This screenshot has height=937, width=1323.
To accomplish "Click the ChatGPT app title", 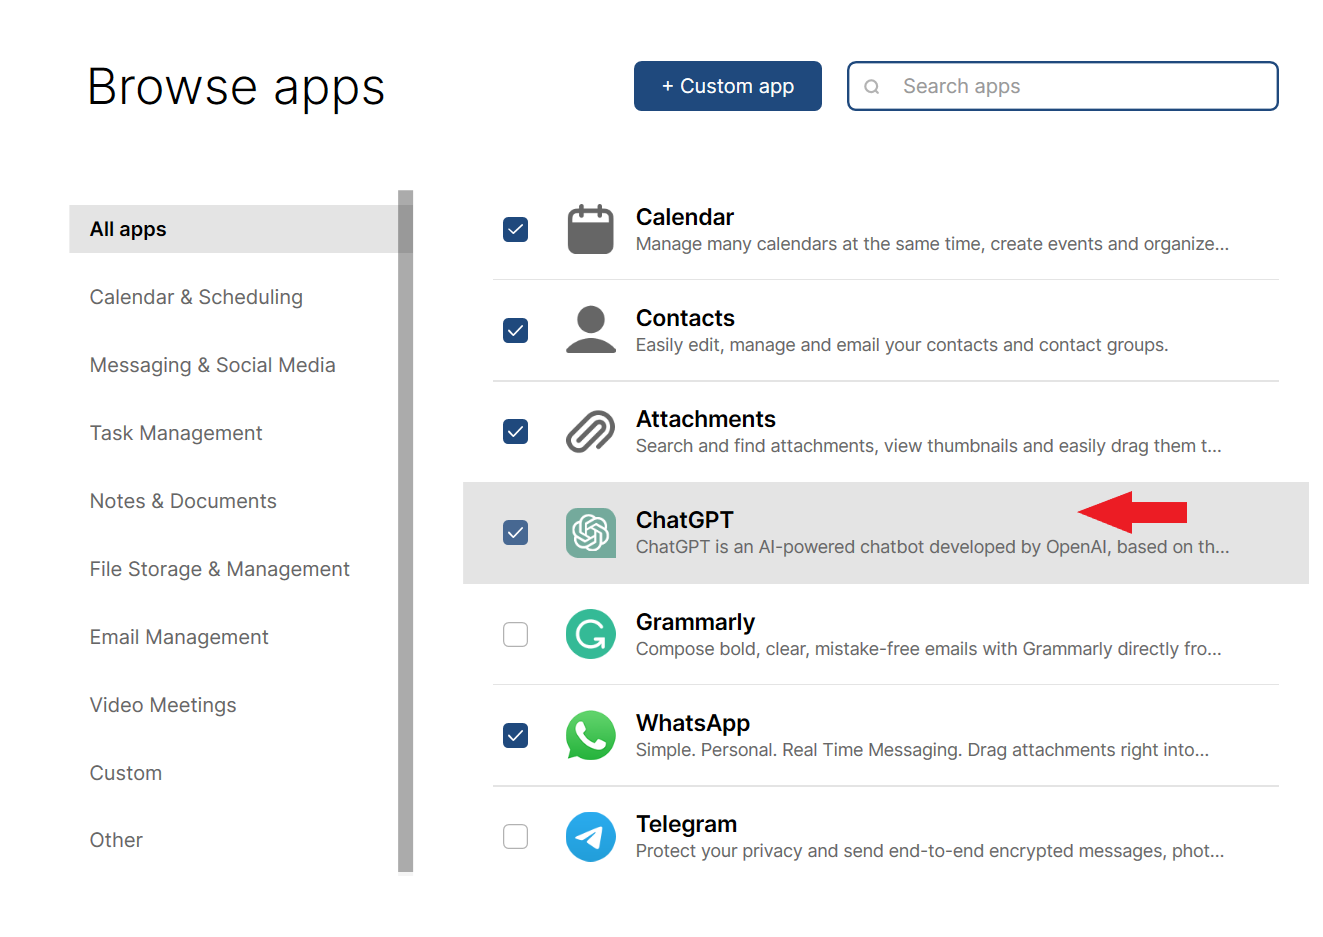I will click(x=685, y=520).
